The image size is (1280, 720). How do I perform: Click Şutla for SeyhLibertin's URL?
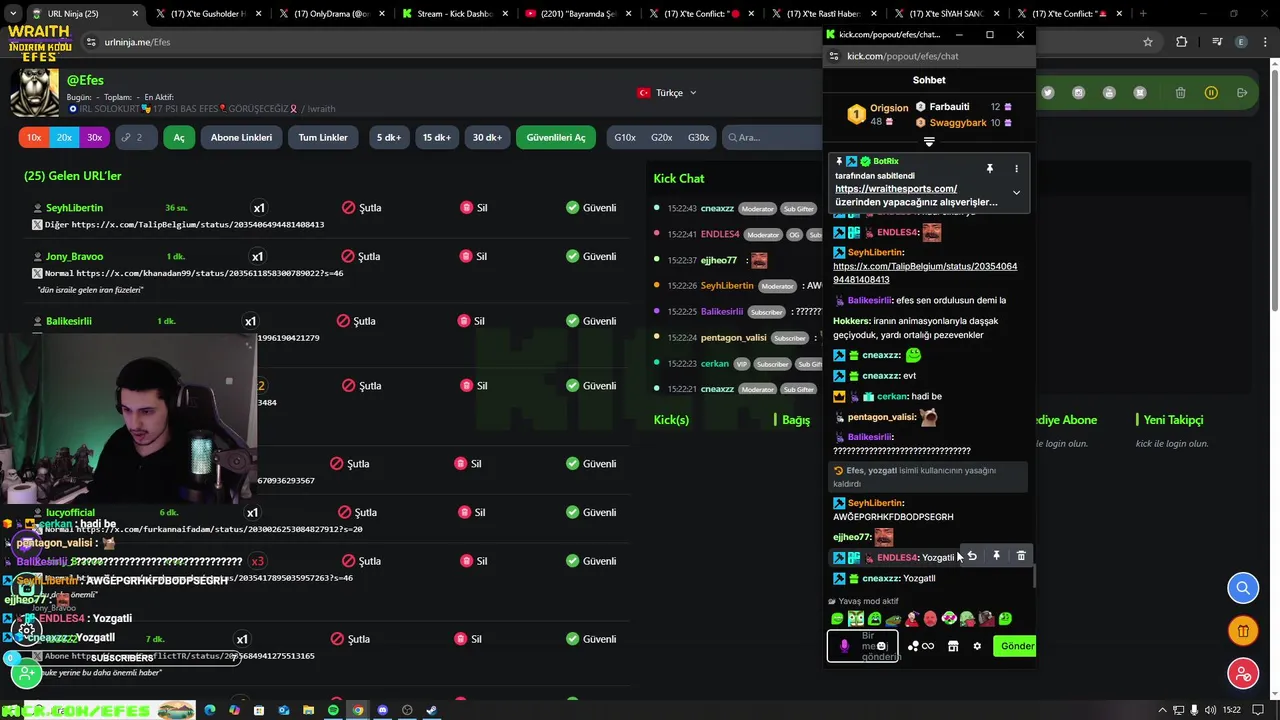coord(361,208)
